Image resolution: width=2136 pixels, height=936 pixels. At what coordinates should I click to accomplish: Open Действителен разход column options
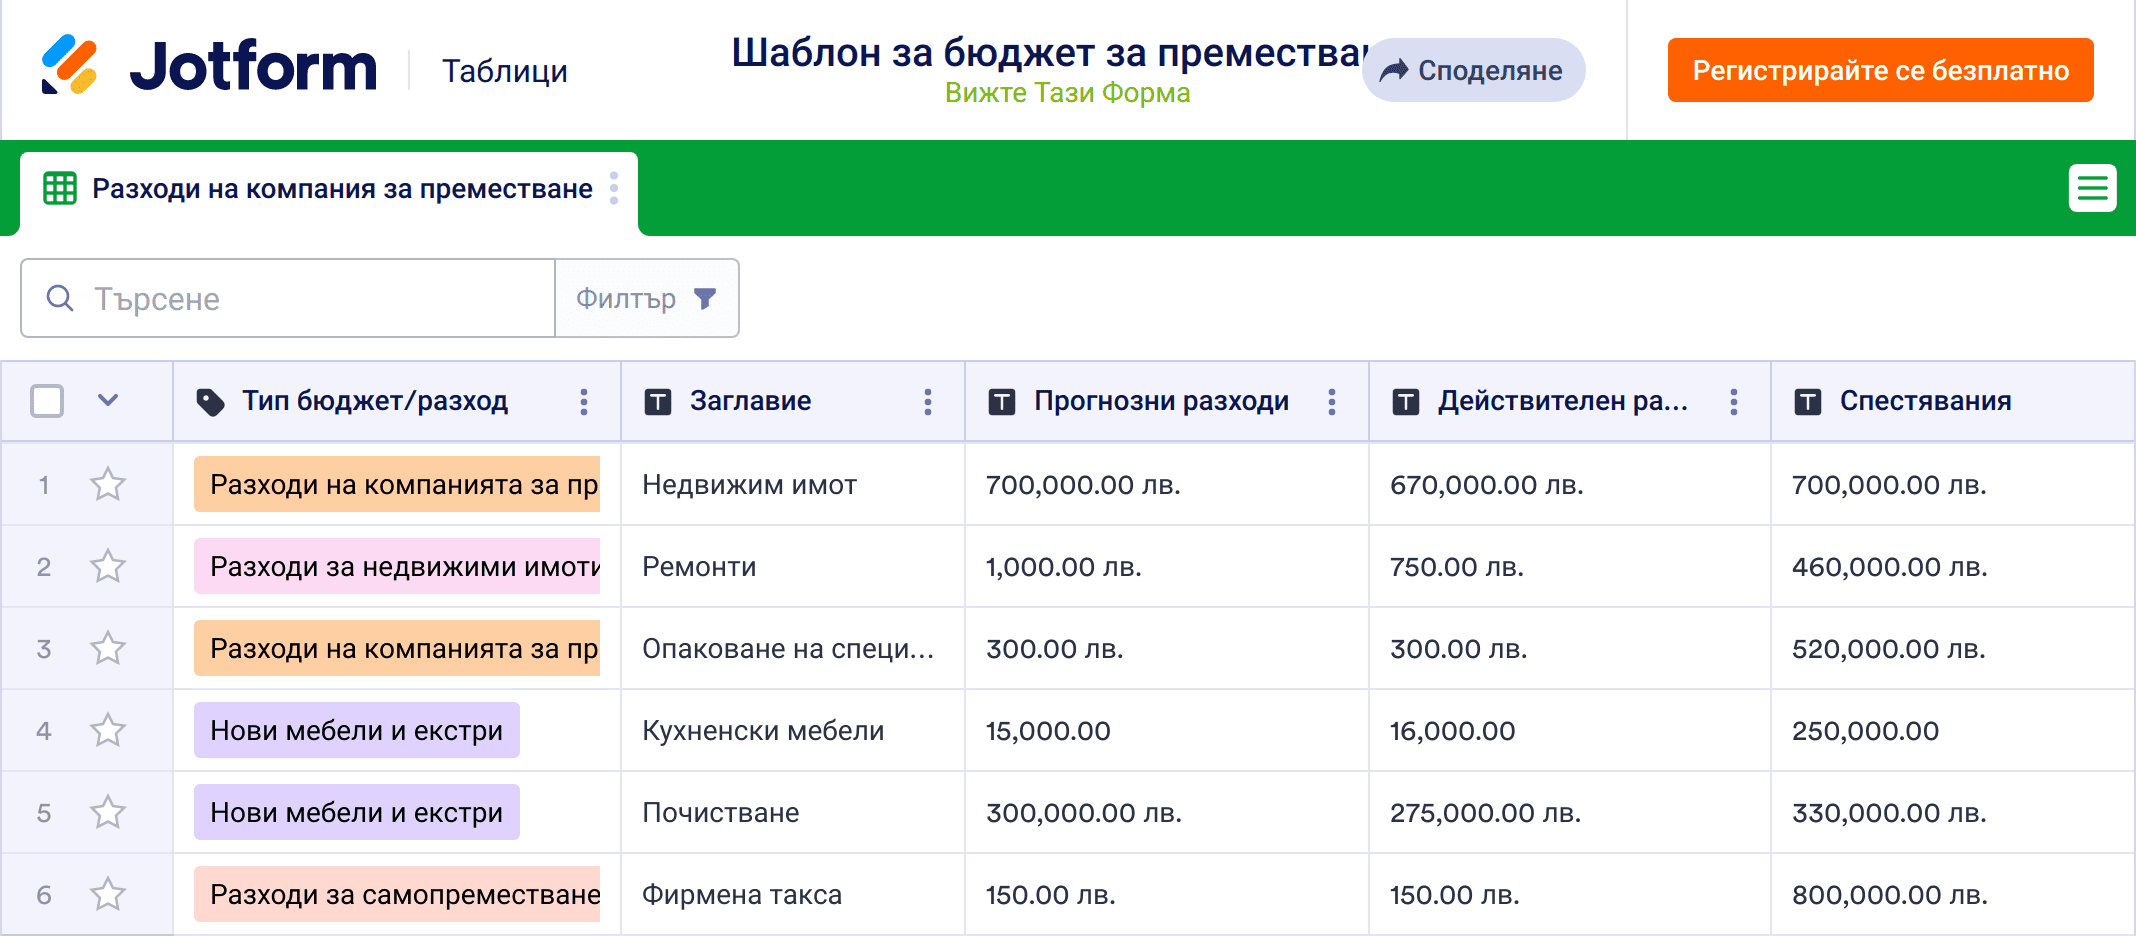(x=1734, y=402)
